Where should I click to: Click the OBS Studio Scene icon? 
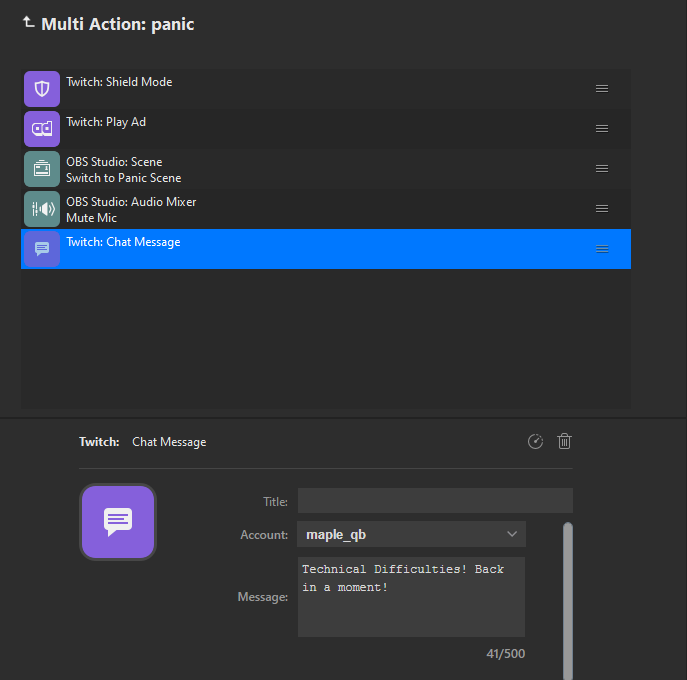pos(42,169)
